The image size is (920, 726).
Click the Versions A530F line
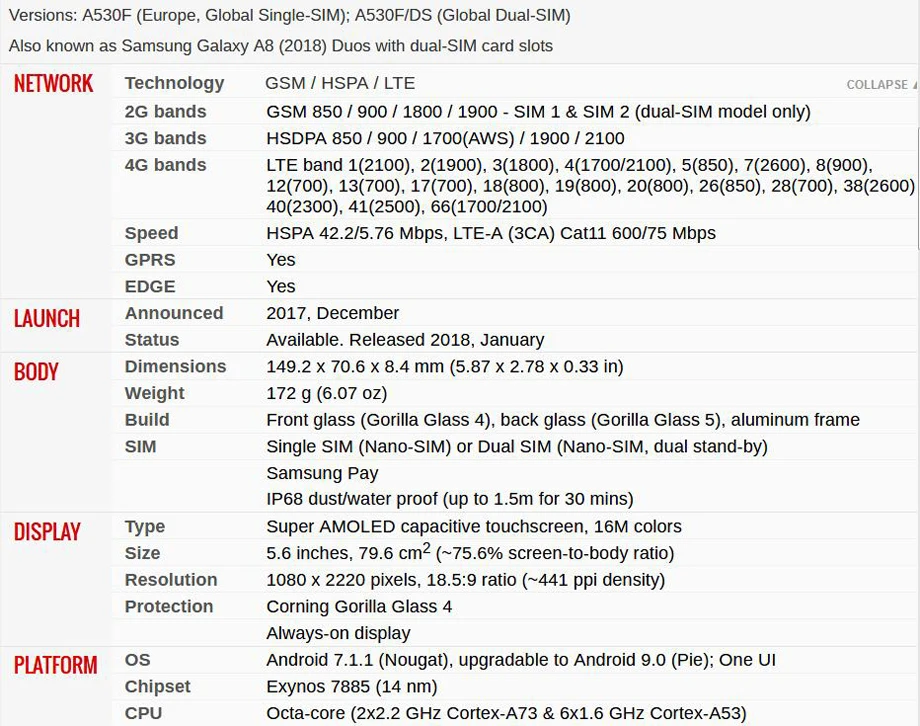tap(290, 15)
